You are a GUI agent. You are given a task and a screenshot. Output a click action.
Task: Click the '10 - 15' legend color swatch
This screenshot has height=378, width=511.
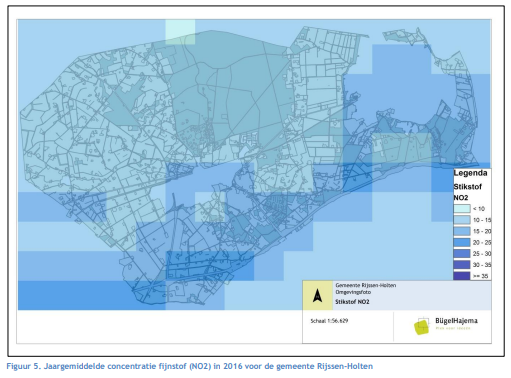point(462,220)
